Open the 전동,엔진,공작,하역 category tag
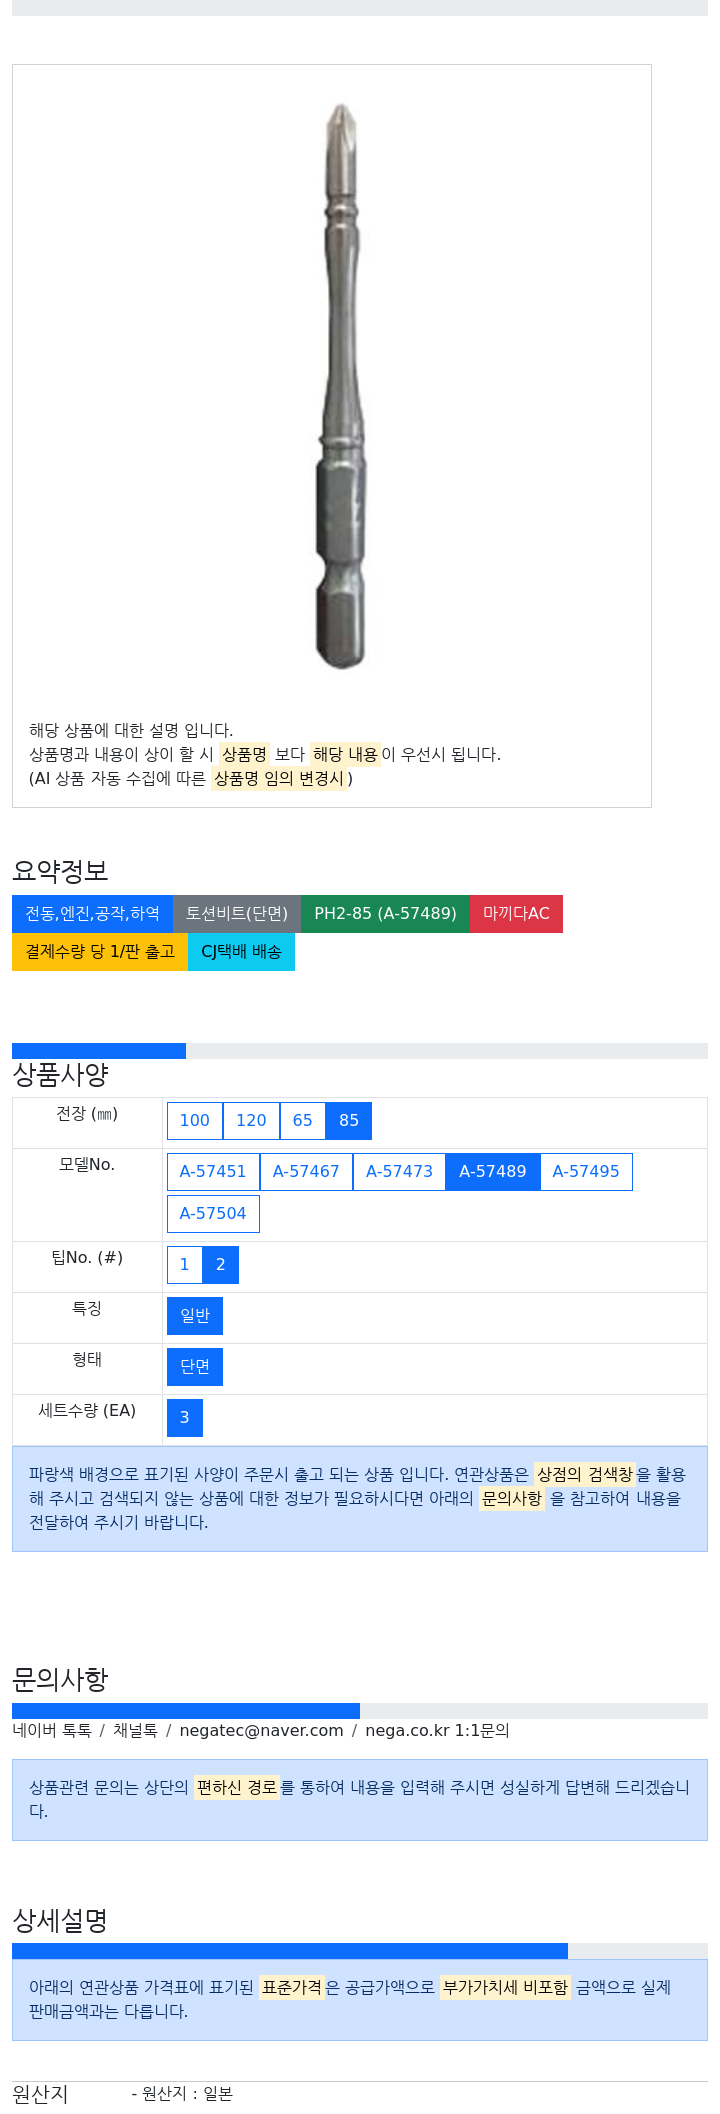 pyautogui.click(x=92, y=914)
